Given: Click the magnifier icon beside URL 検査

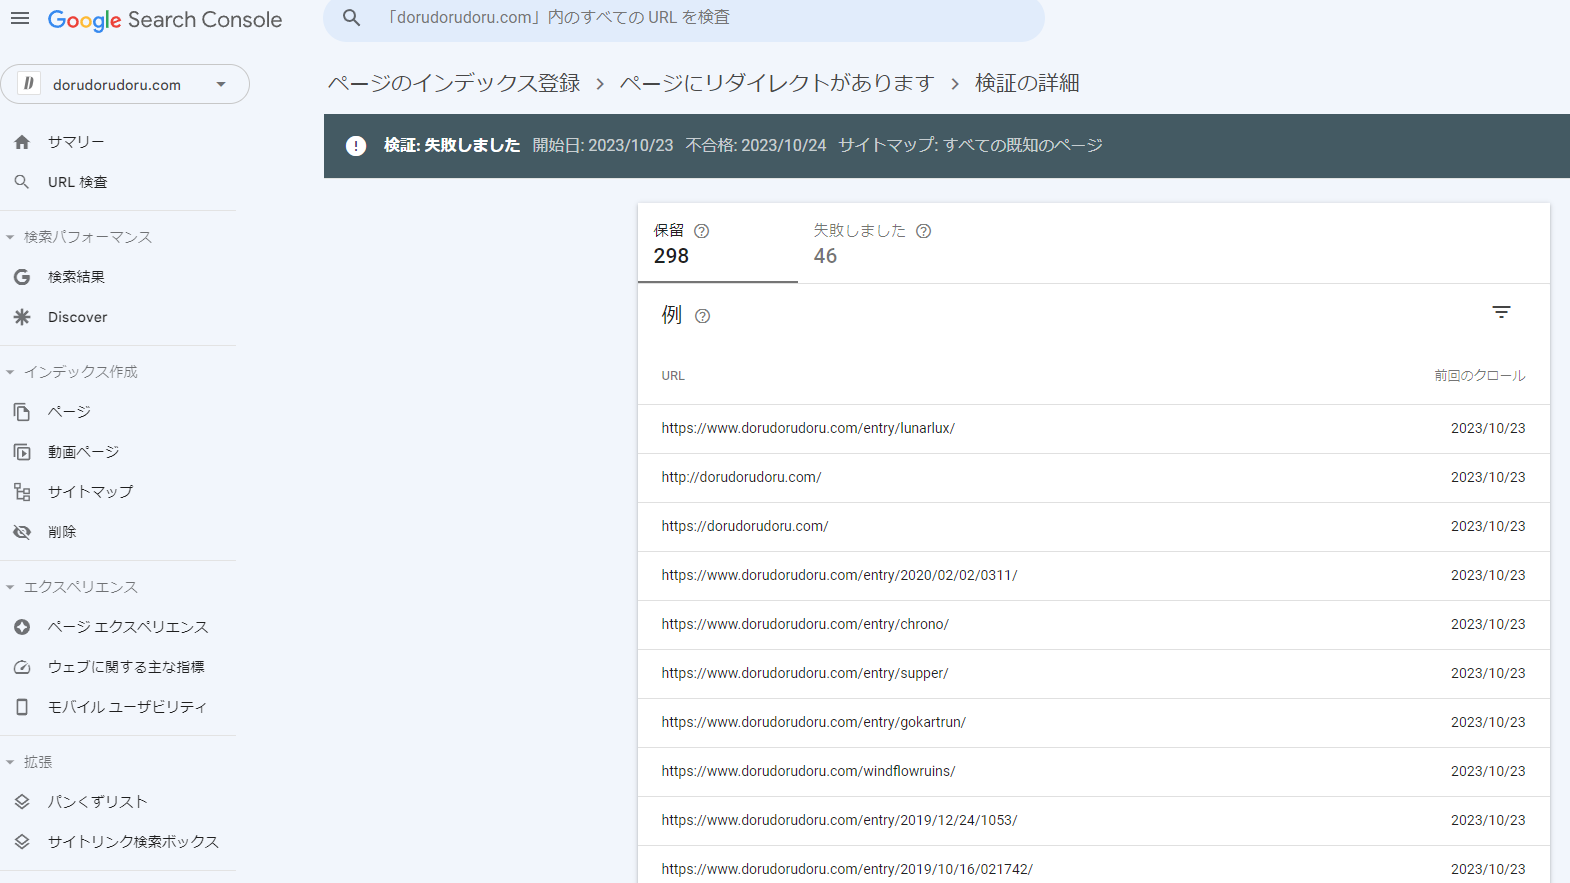Looking at the screenshot, I should pos(22,182).
